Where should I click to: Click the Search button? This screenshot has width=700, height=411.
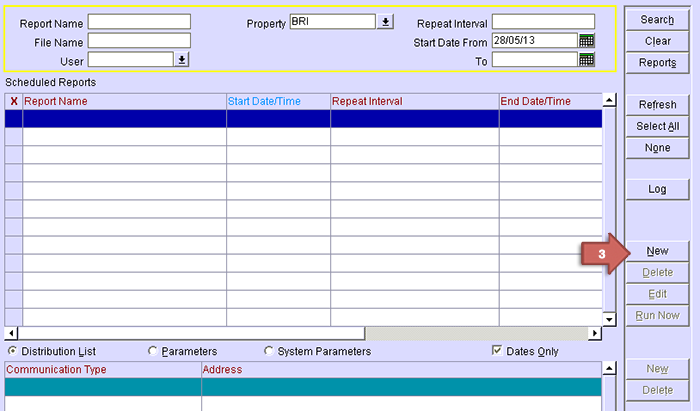[x=657, y=20]
